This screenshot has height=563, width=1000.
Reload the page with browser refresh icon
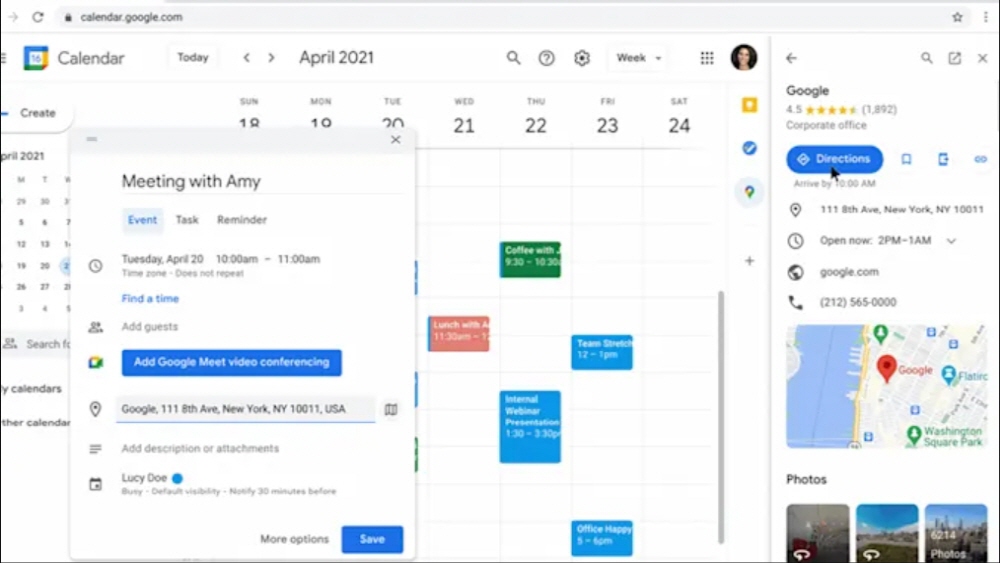pos(38,17)
